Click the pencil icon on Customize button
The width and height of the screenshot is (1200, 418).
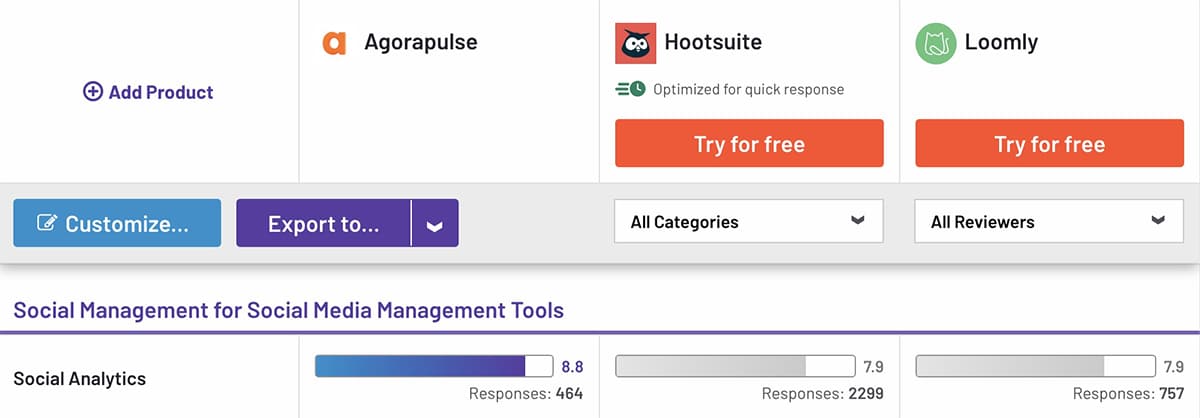pyautogui.click(x=47, y=223)
